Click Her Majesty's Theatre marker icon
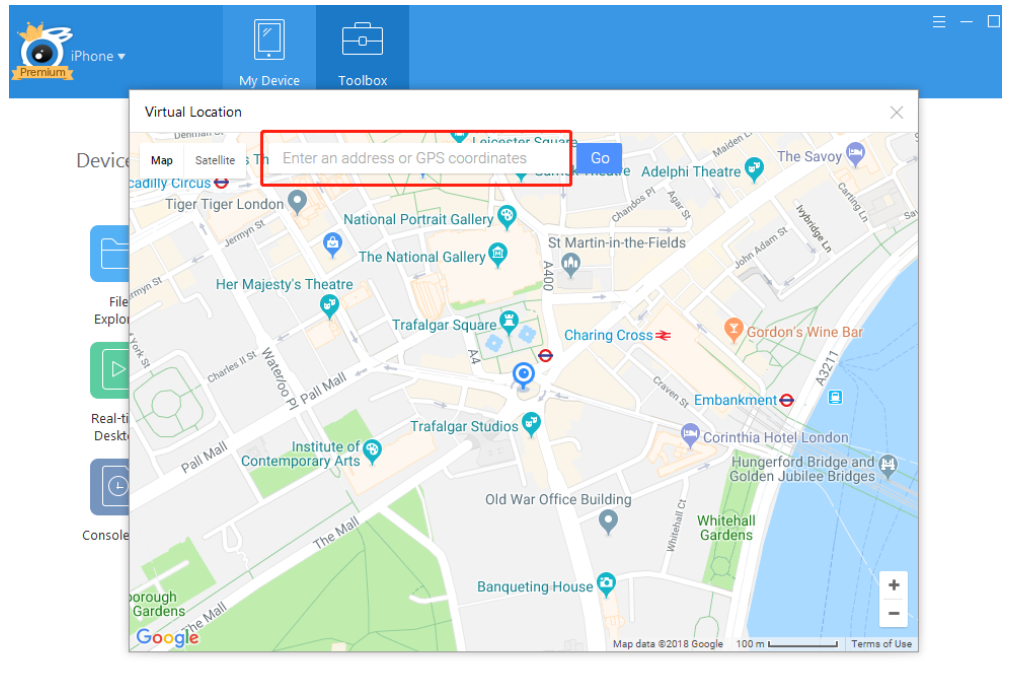Viewport: 1009px width, 678px height. [x=329, y=306]
